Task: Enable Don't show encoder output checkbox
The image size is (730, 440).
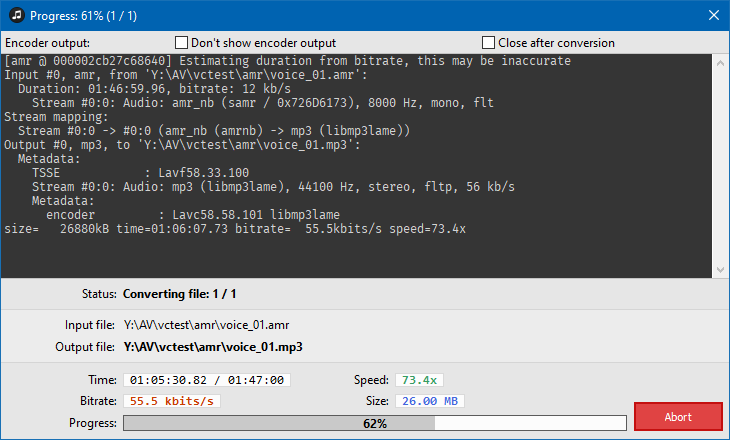Action: [x=181, y=43]
